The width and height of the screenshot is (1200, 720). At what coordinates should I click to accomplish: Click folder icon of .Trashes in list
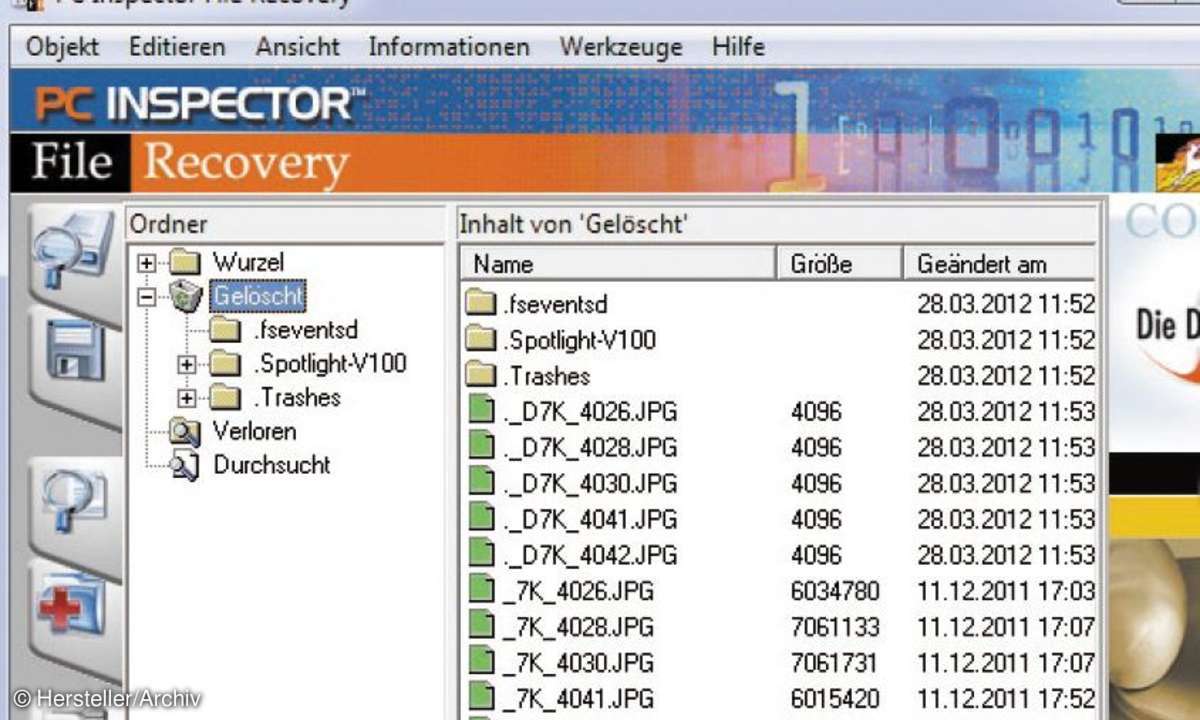483,376
